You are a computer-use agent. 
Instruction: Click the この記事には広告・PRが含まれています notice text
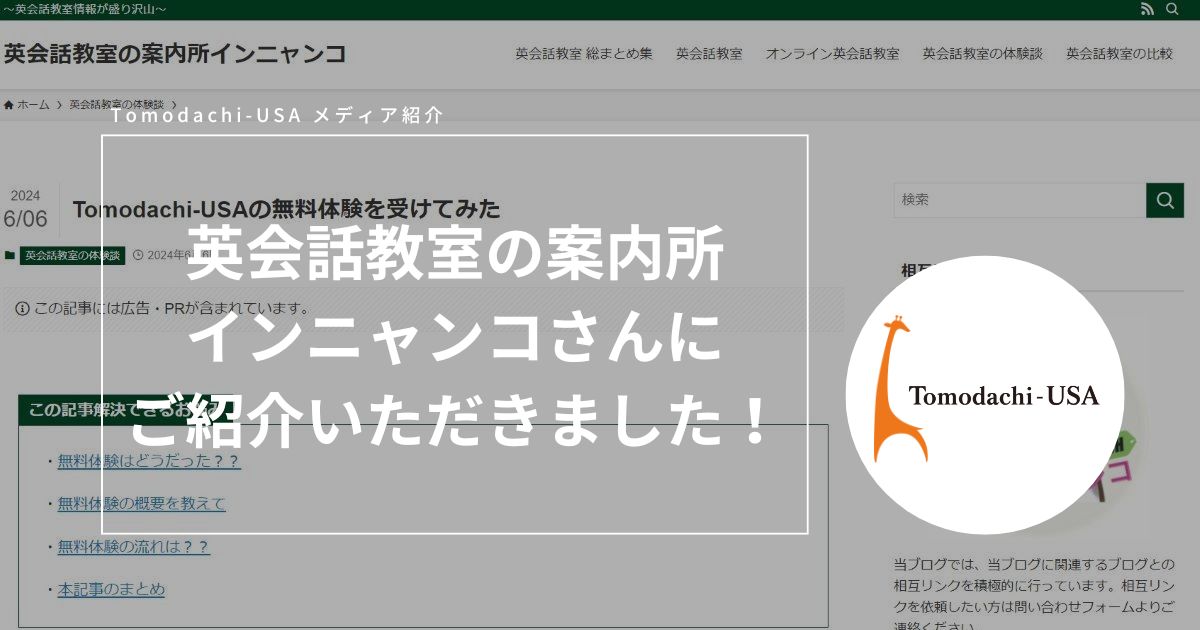click(172, 309)
